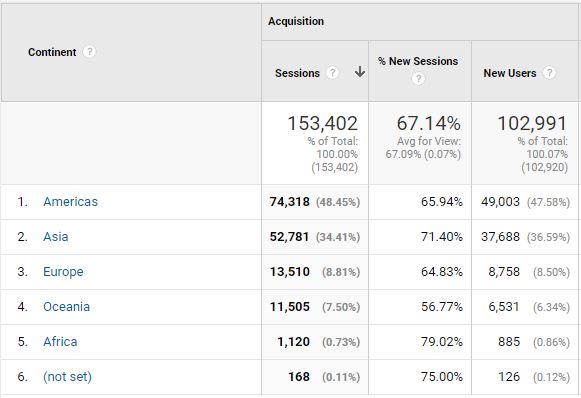
Task: Open the Asia continent link
Action: click(56, 236)
